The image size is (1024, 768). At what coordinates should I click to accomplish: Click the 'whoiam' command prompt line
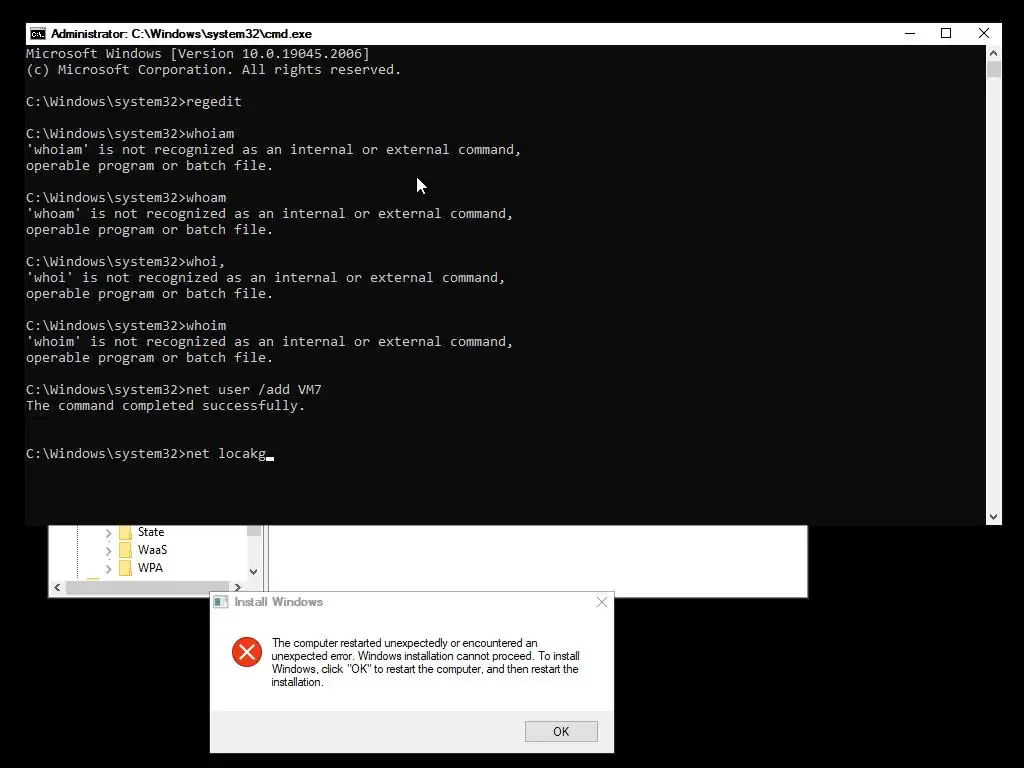click(x=130, y=133)
